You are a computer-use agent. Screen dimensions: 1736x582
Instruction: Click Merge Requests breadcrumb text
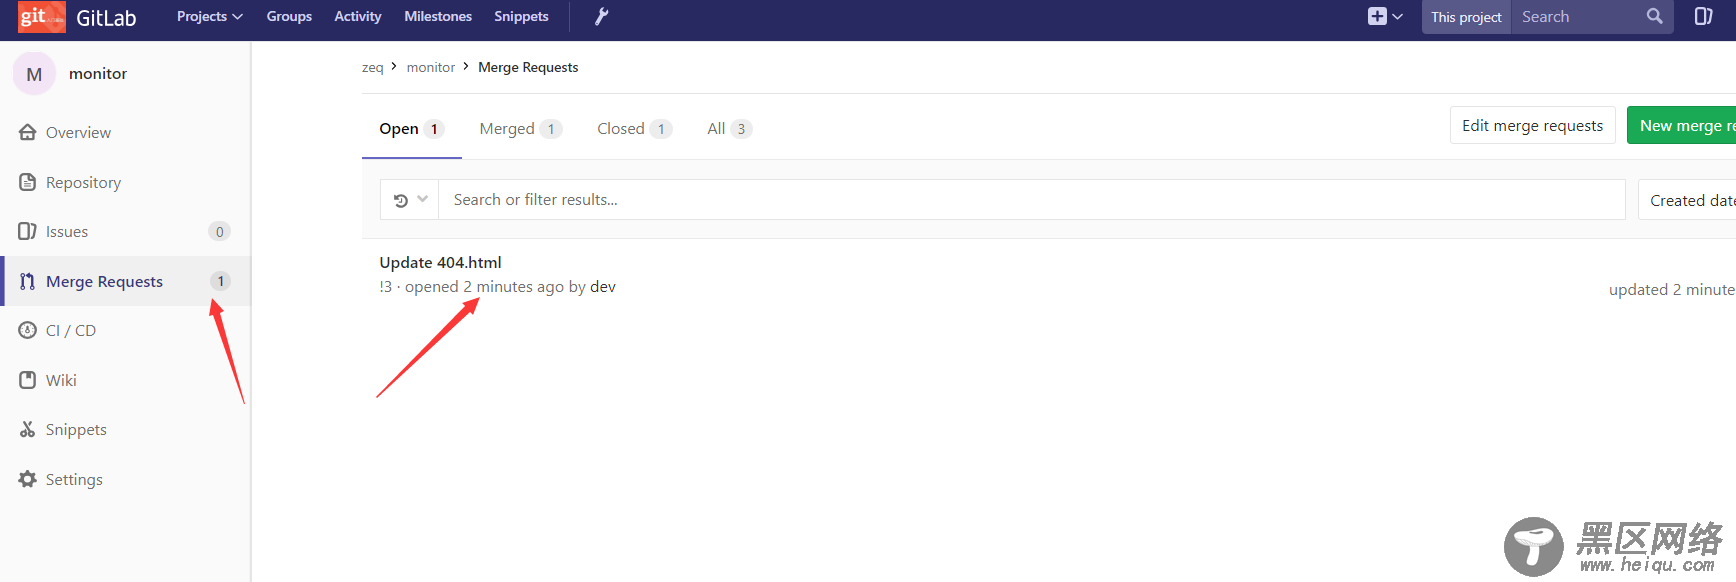coord(528,67)
